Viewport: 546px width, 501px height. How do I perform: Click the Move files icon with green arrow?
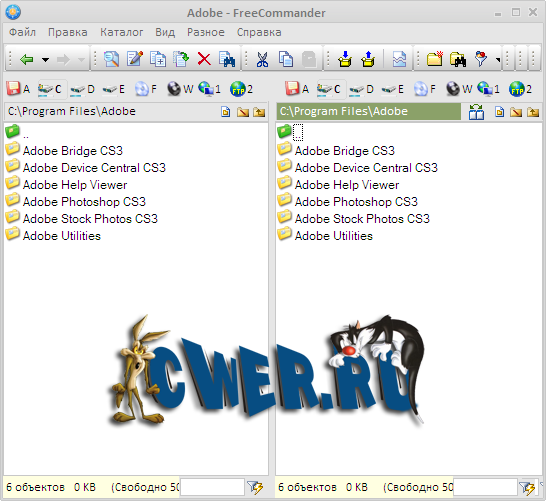click(x=181, y=59)
